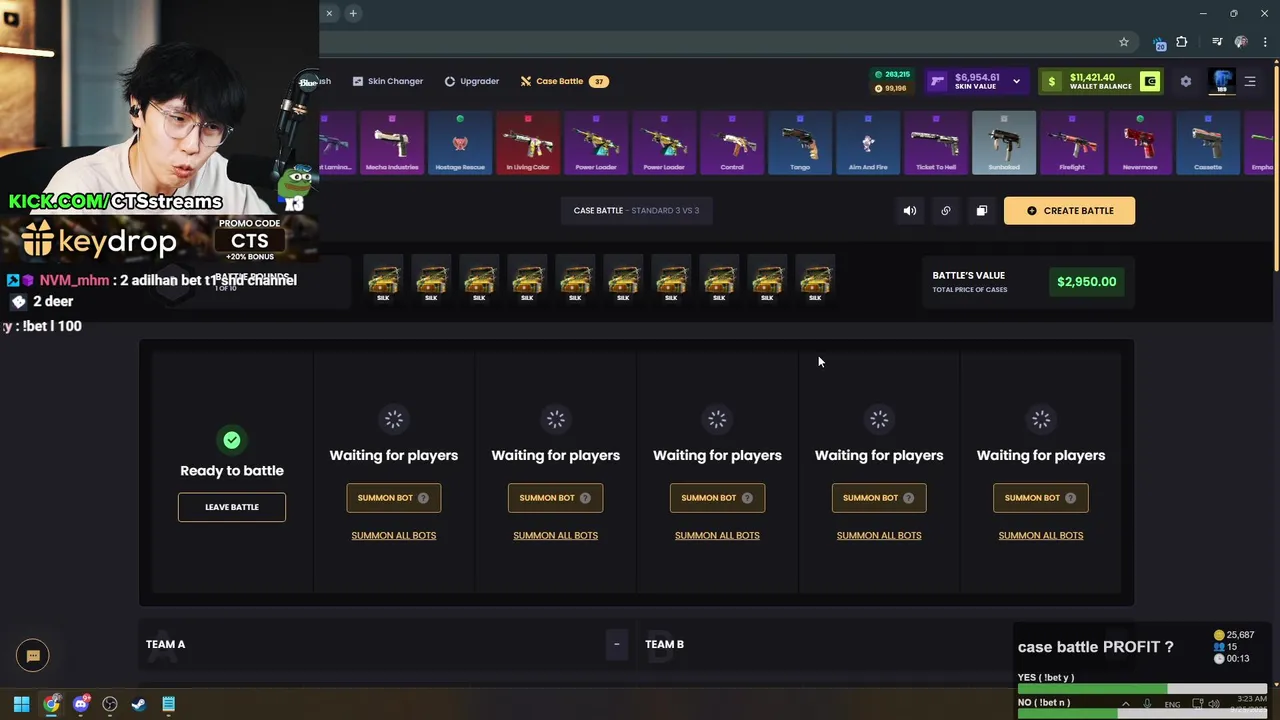This screenshot has width=1280, height=720.
Task: Click the $11,421.40 wallet balance amount
Action: tap(1092, 77)
